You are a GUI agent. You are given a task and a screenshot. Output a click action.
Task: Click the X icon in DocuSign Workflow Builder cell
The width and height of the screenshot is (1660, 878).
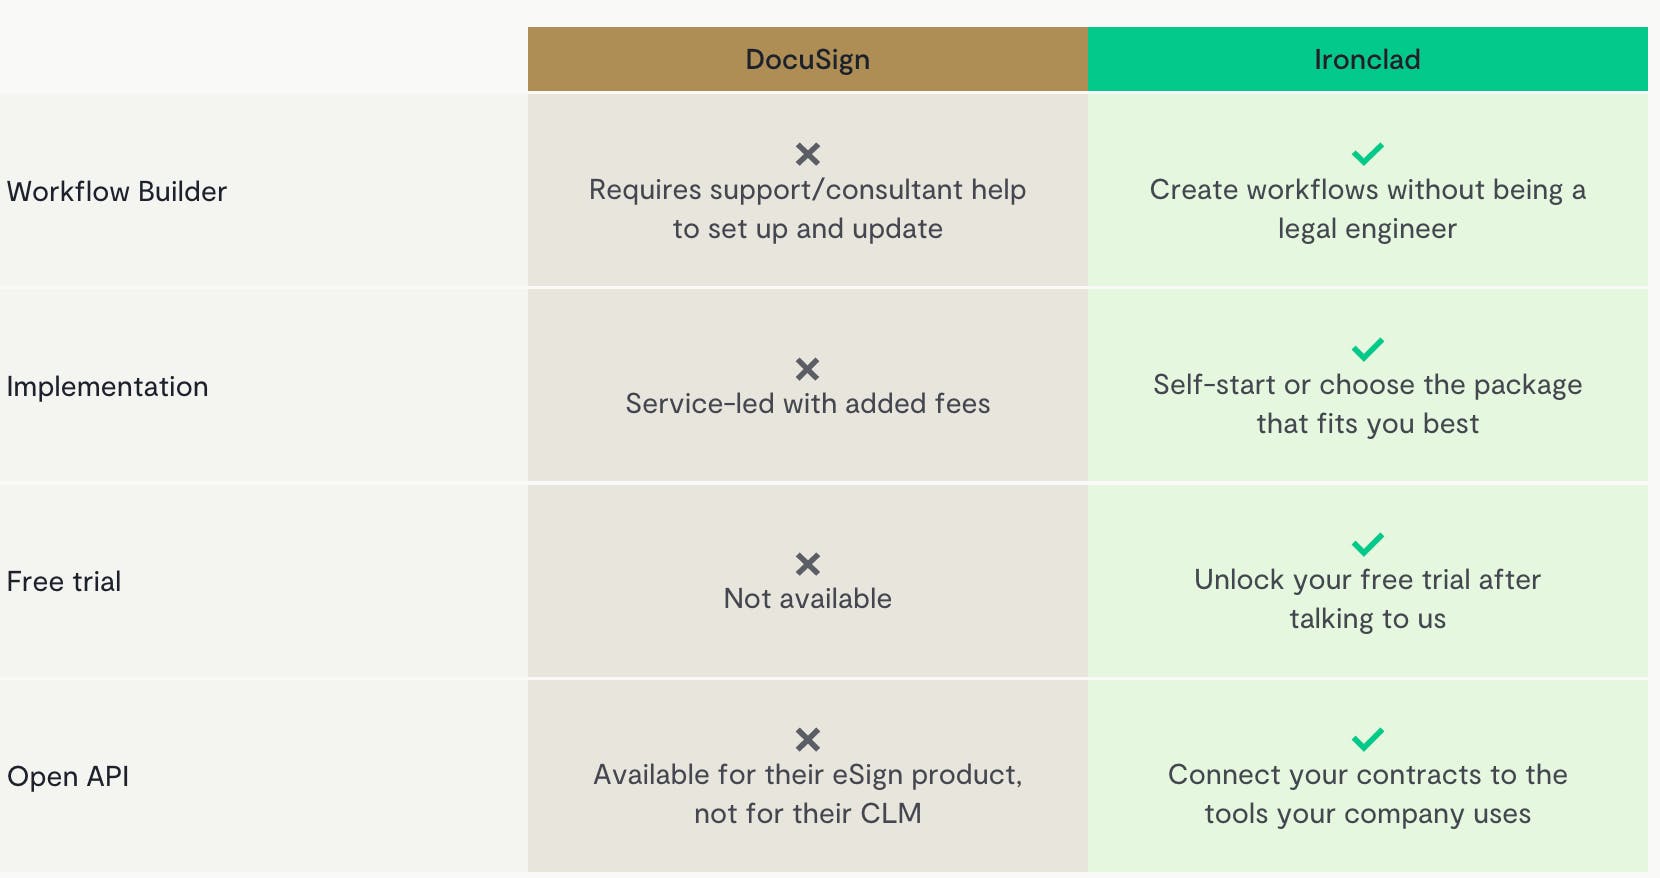point(808,154)
